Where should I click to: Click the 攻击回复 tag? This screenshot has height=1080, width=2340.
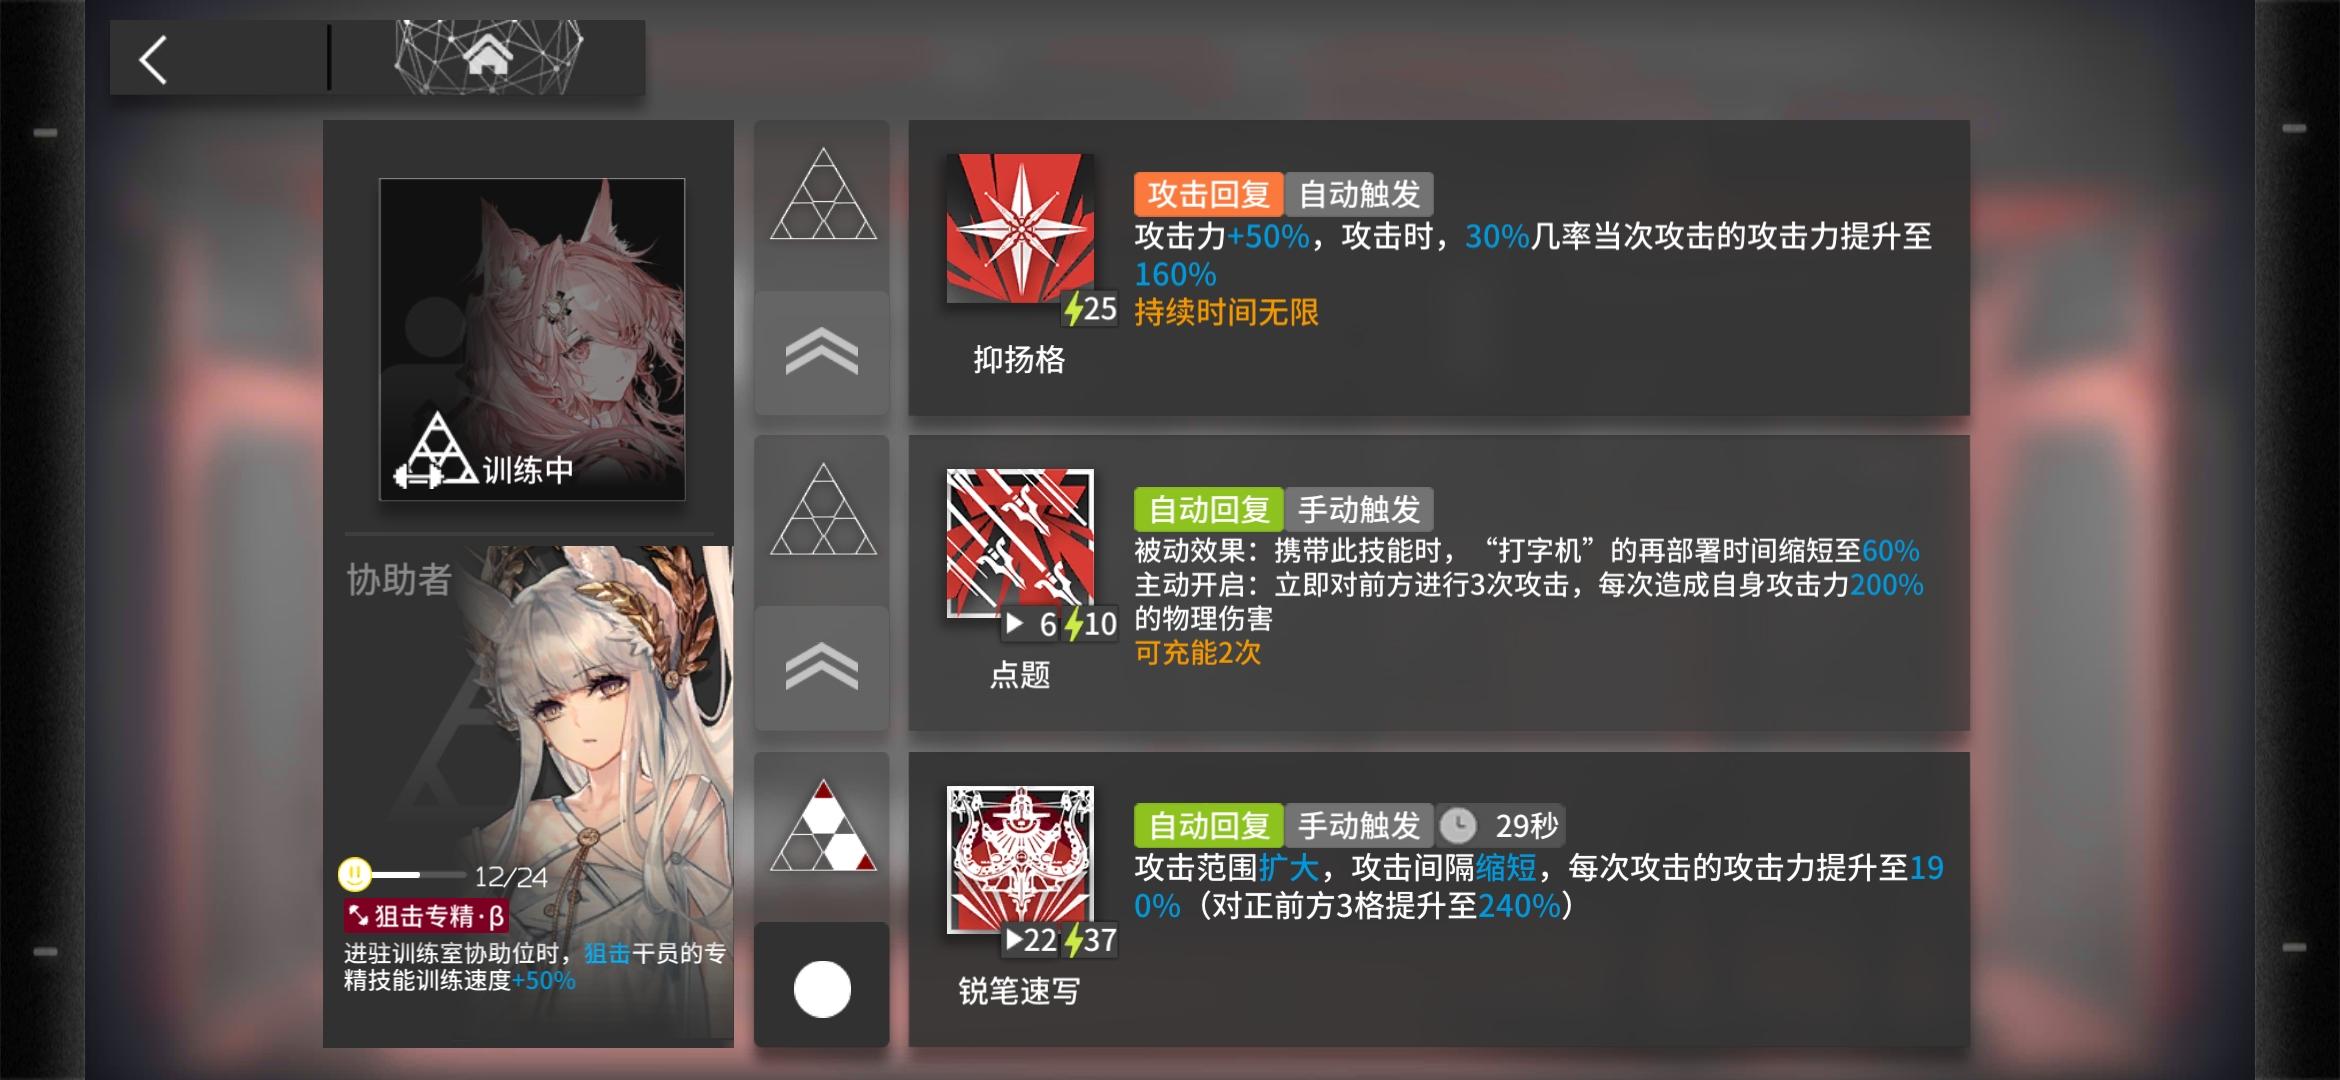tap(1208, 194)
